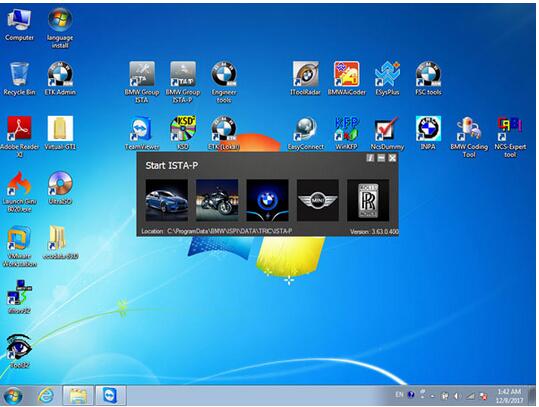Click the network signal tray icon
Image resolution: width=539 pixels, height=407 pixels.
coord(470,396)
